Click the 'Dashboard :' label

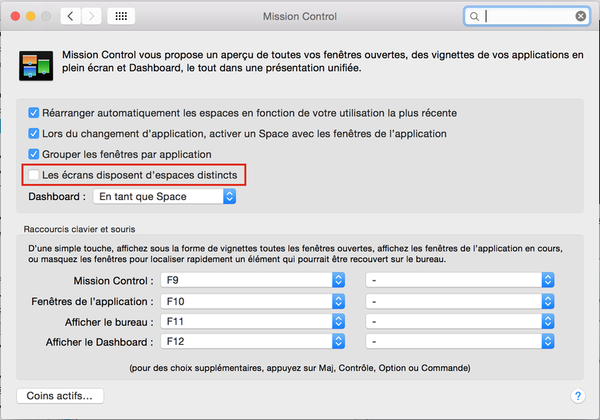[57, 197]
